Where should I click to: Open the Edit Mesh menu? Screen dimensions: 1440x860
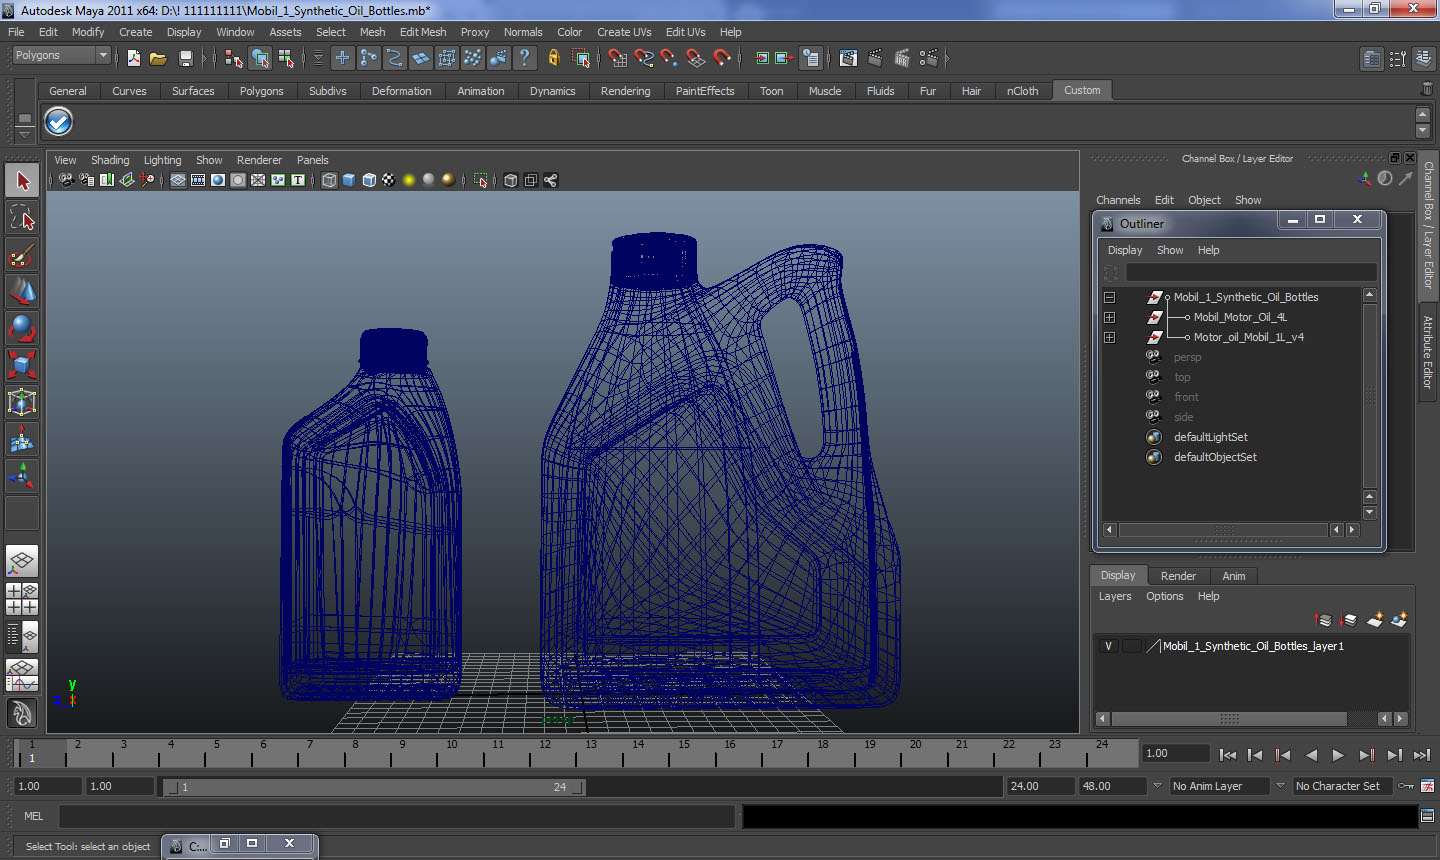(423, 32)
